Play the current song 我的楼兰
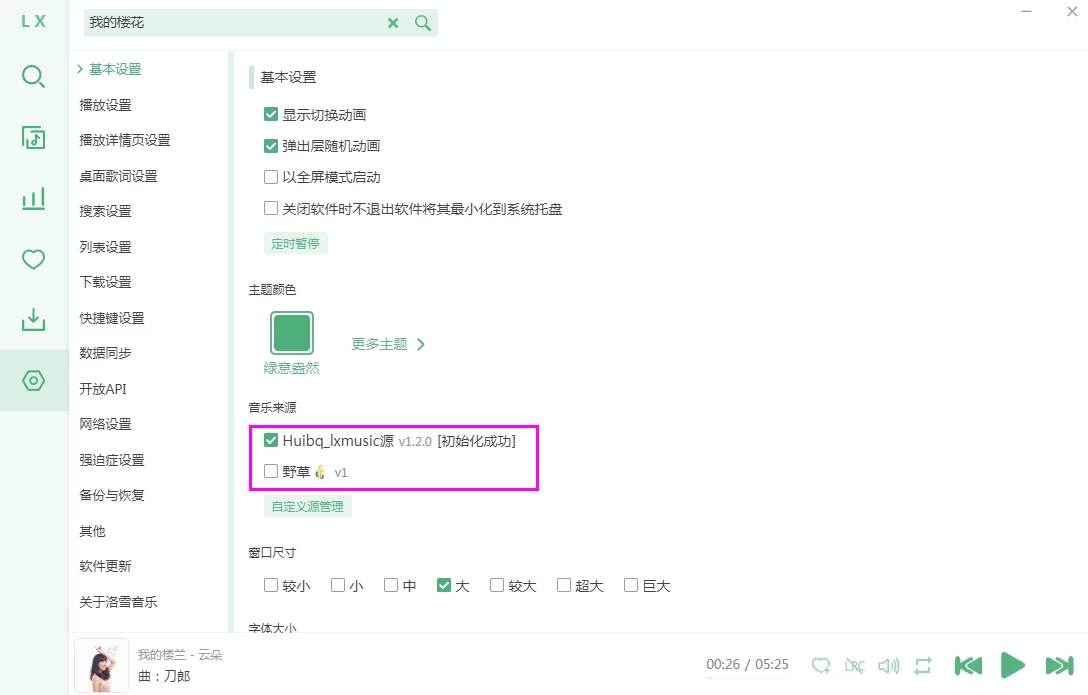1088x695 pixels. [1013, 665]
